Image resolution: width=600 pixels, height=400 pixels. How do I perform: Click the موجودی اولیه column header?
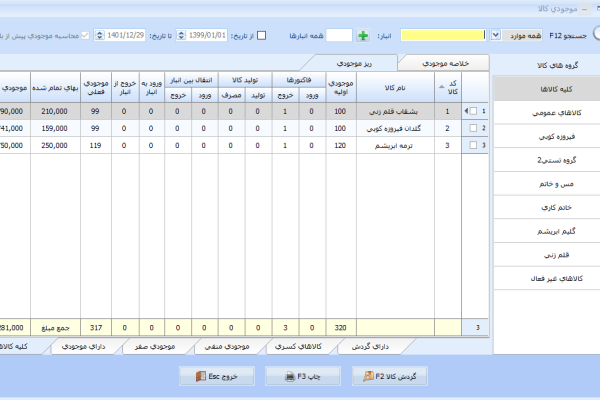pos(341,88)
